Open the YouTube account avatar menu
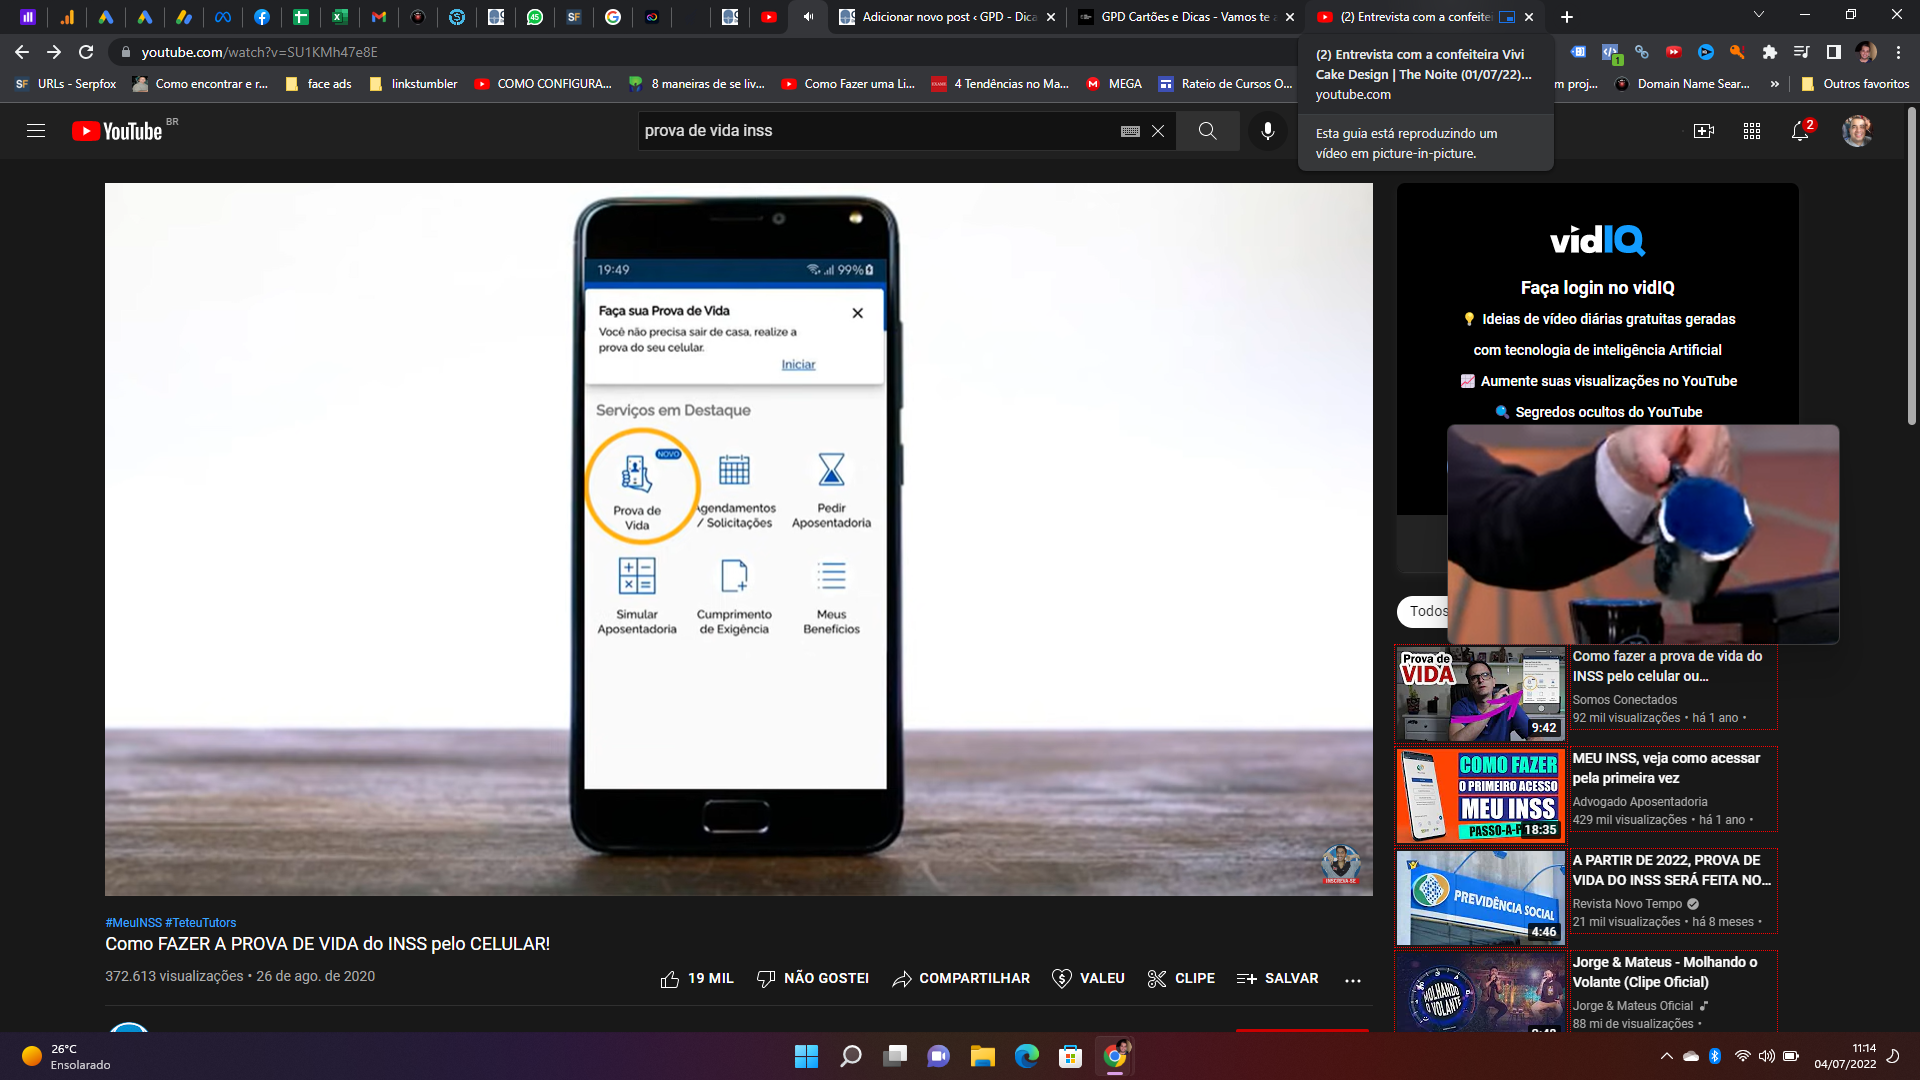The image size is (1920, 1080). click(x=1857, y=131)
